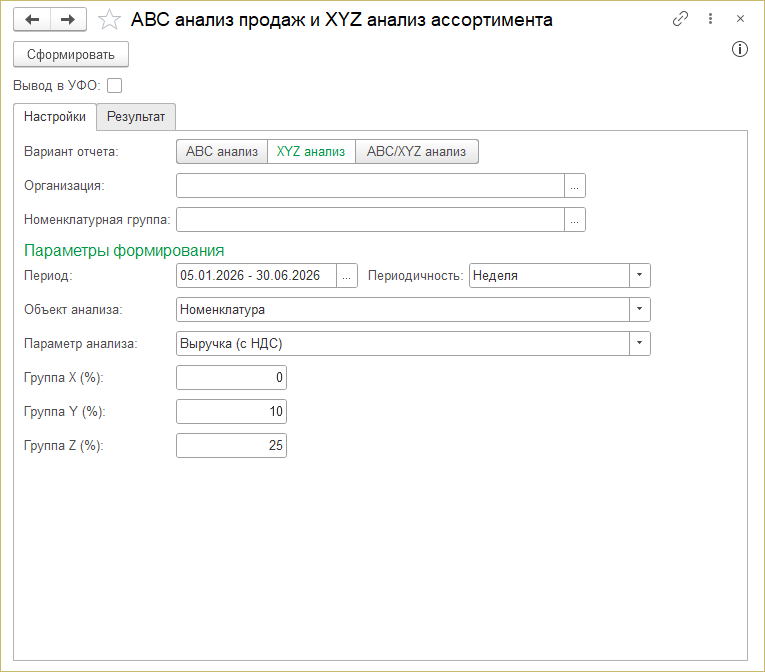
Task: Go back with the left arrow button
Action: coord(32,20)
